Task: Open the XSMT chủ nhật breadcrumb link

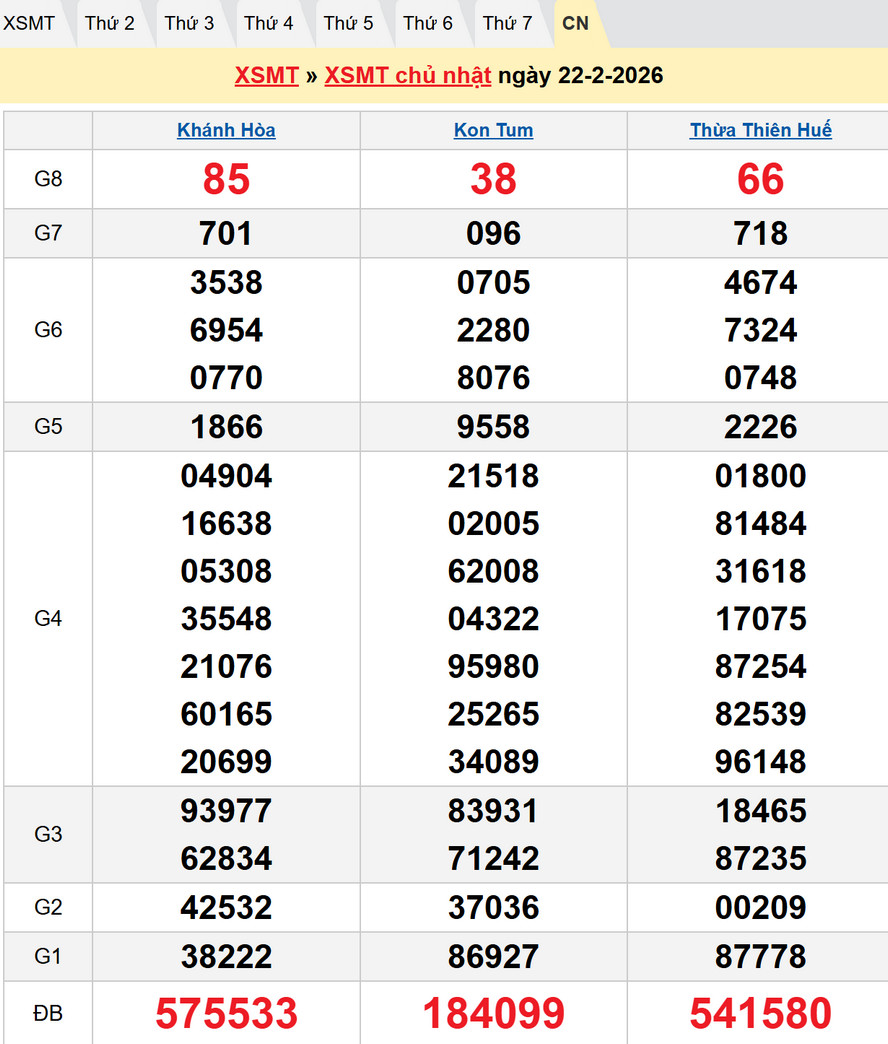Action: pyautogui.click(x=408, y=76)
